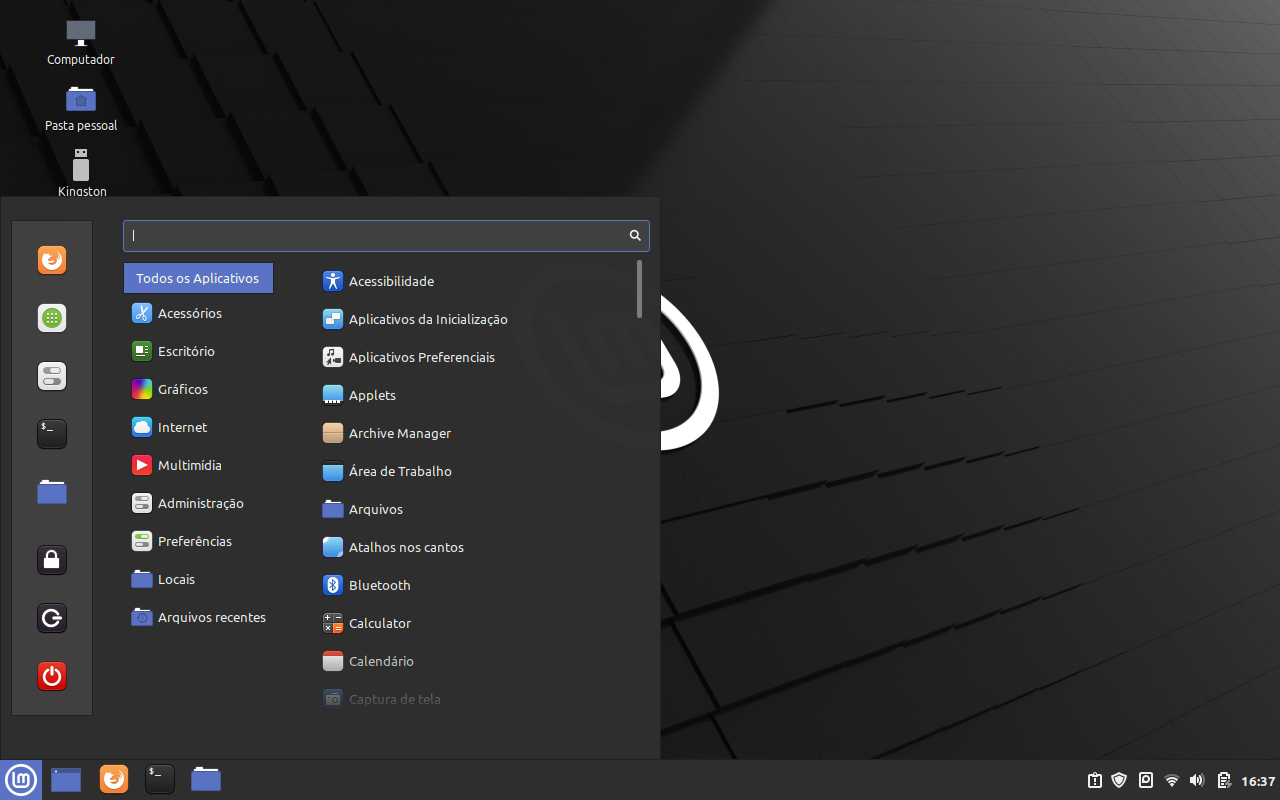The width and height of the screenshot is (1280, 800).
Task: Launch Terminal from the menu favorites sidebar
Action: (x=52, y=433)
